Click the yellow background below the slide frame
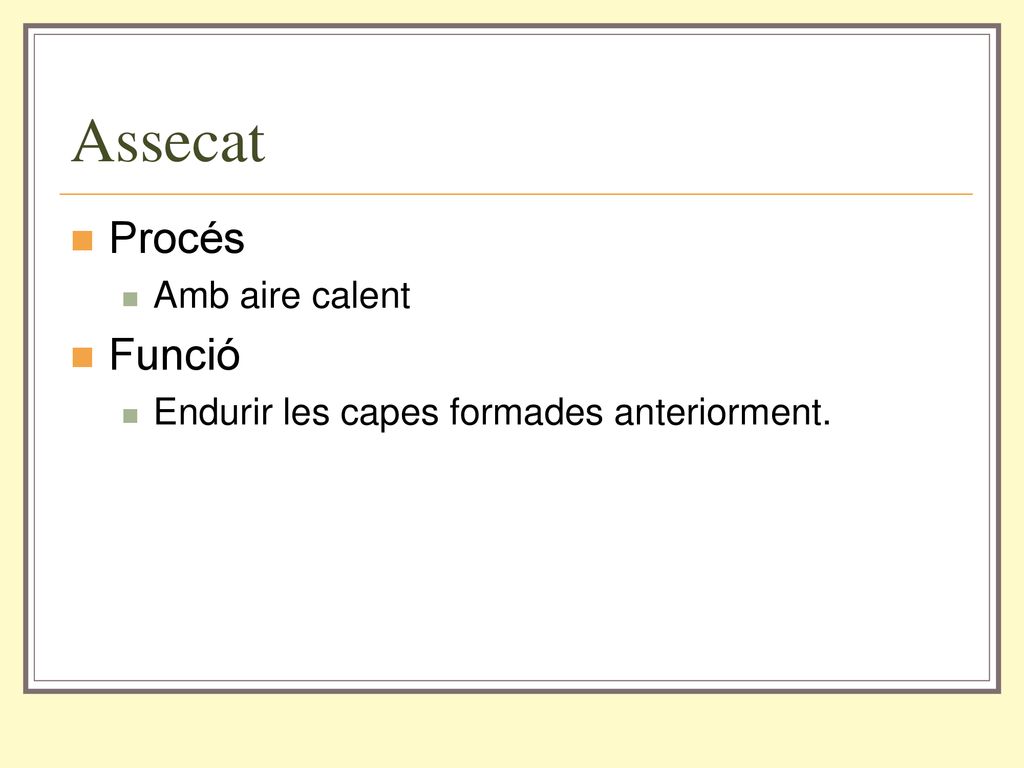 pos(512,730)
